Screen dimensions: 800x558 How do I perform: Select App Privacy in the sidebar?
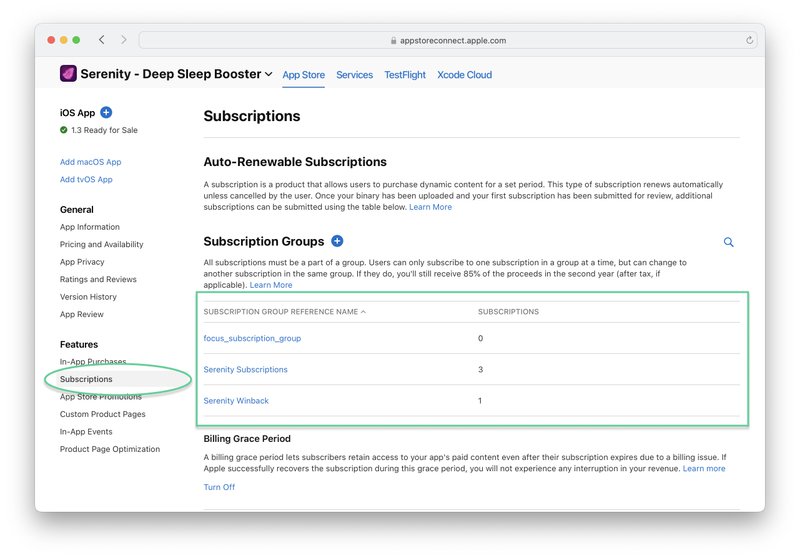82,262
